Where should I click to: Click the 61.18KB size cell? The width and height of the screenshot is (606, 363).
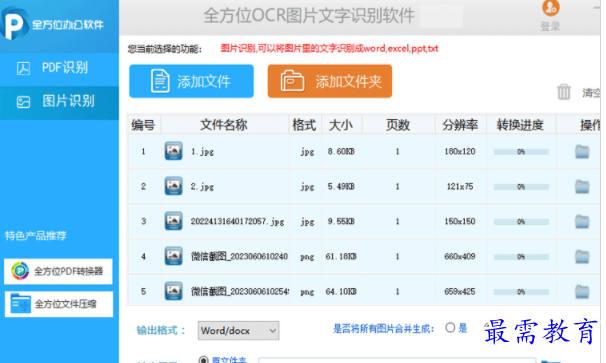coord(341,256)
